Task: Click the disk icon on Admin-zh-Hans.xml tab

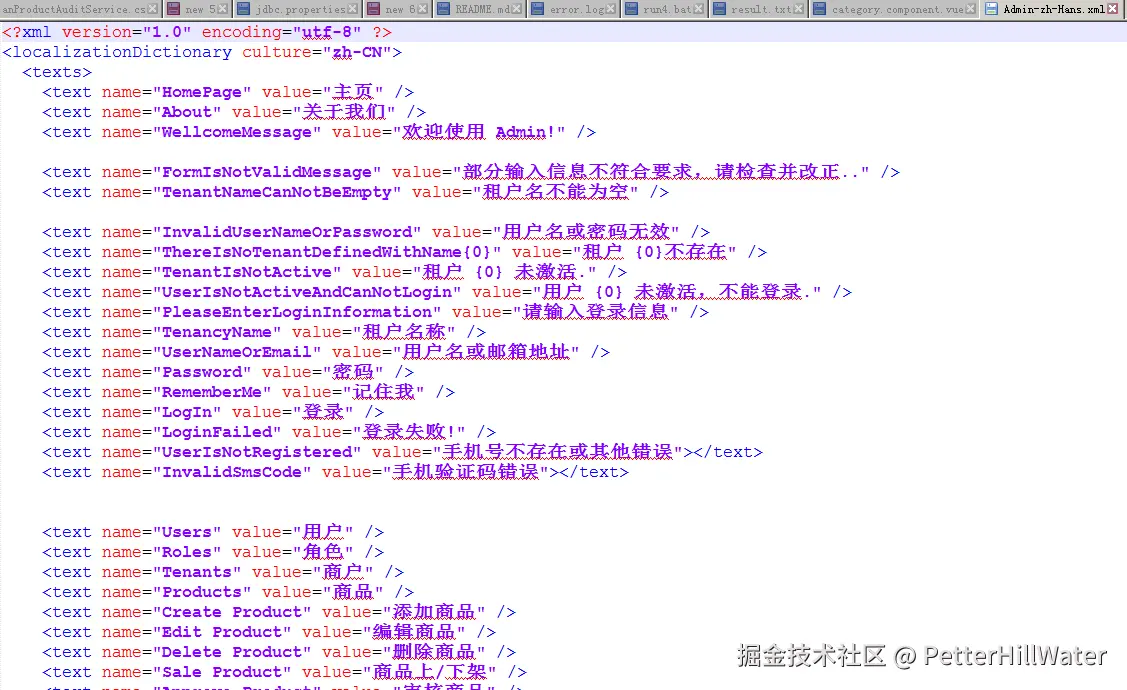Action: coord(992,9)
